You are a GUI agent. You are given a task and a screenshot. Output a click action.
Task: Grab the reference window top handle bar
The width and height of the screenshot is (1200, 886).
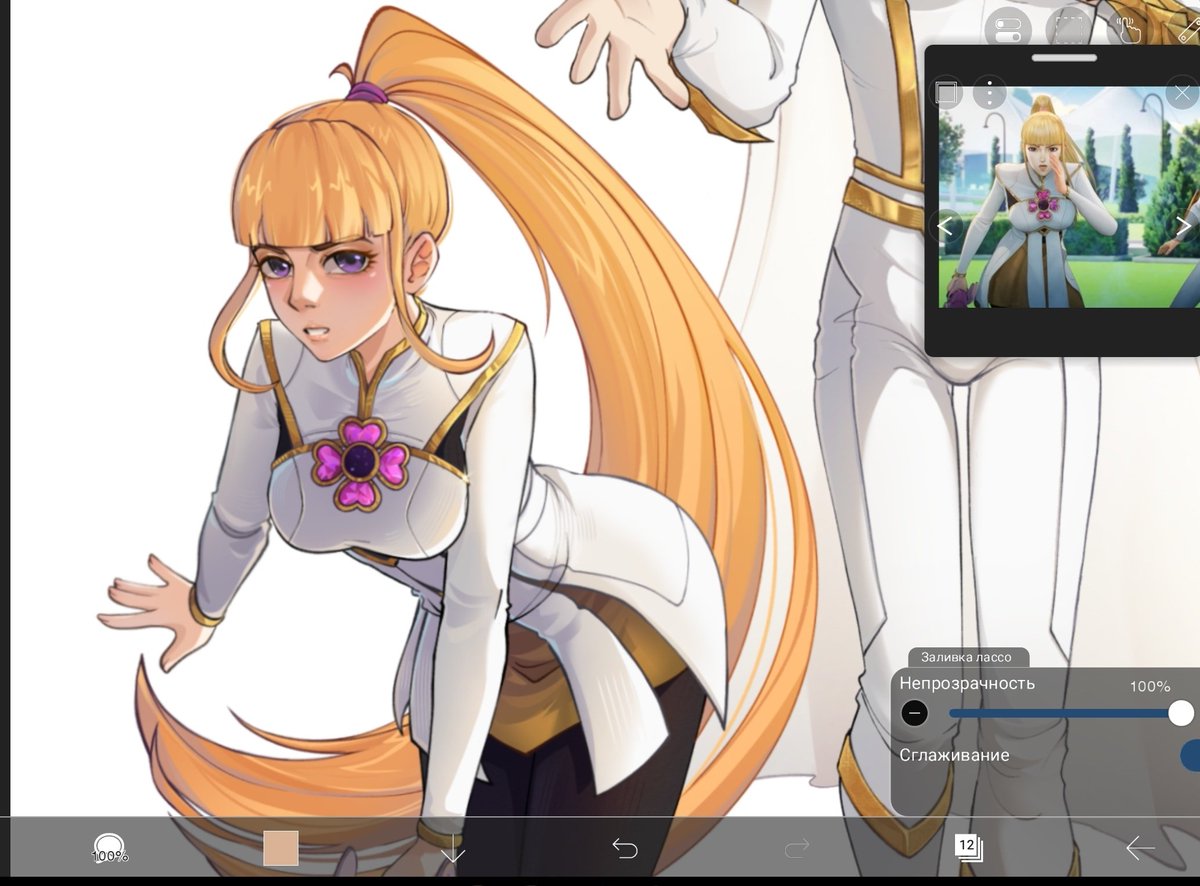1064,58
